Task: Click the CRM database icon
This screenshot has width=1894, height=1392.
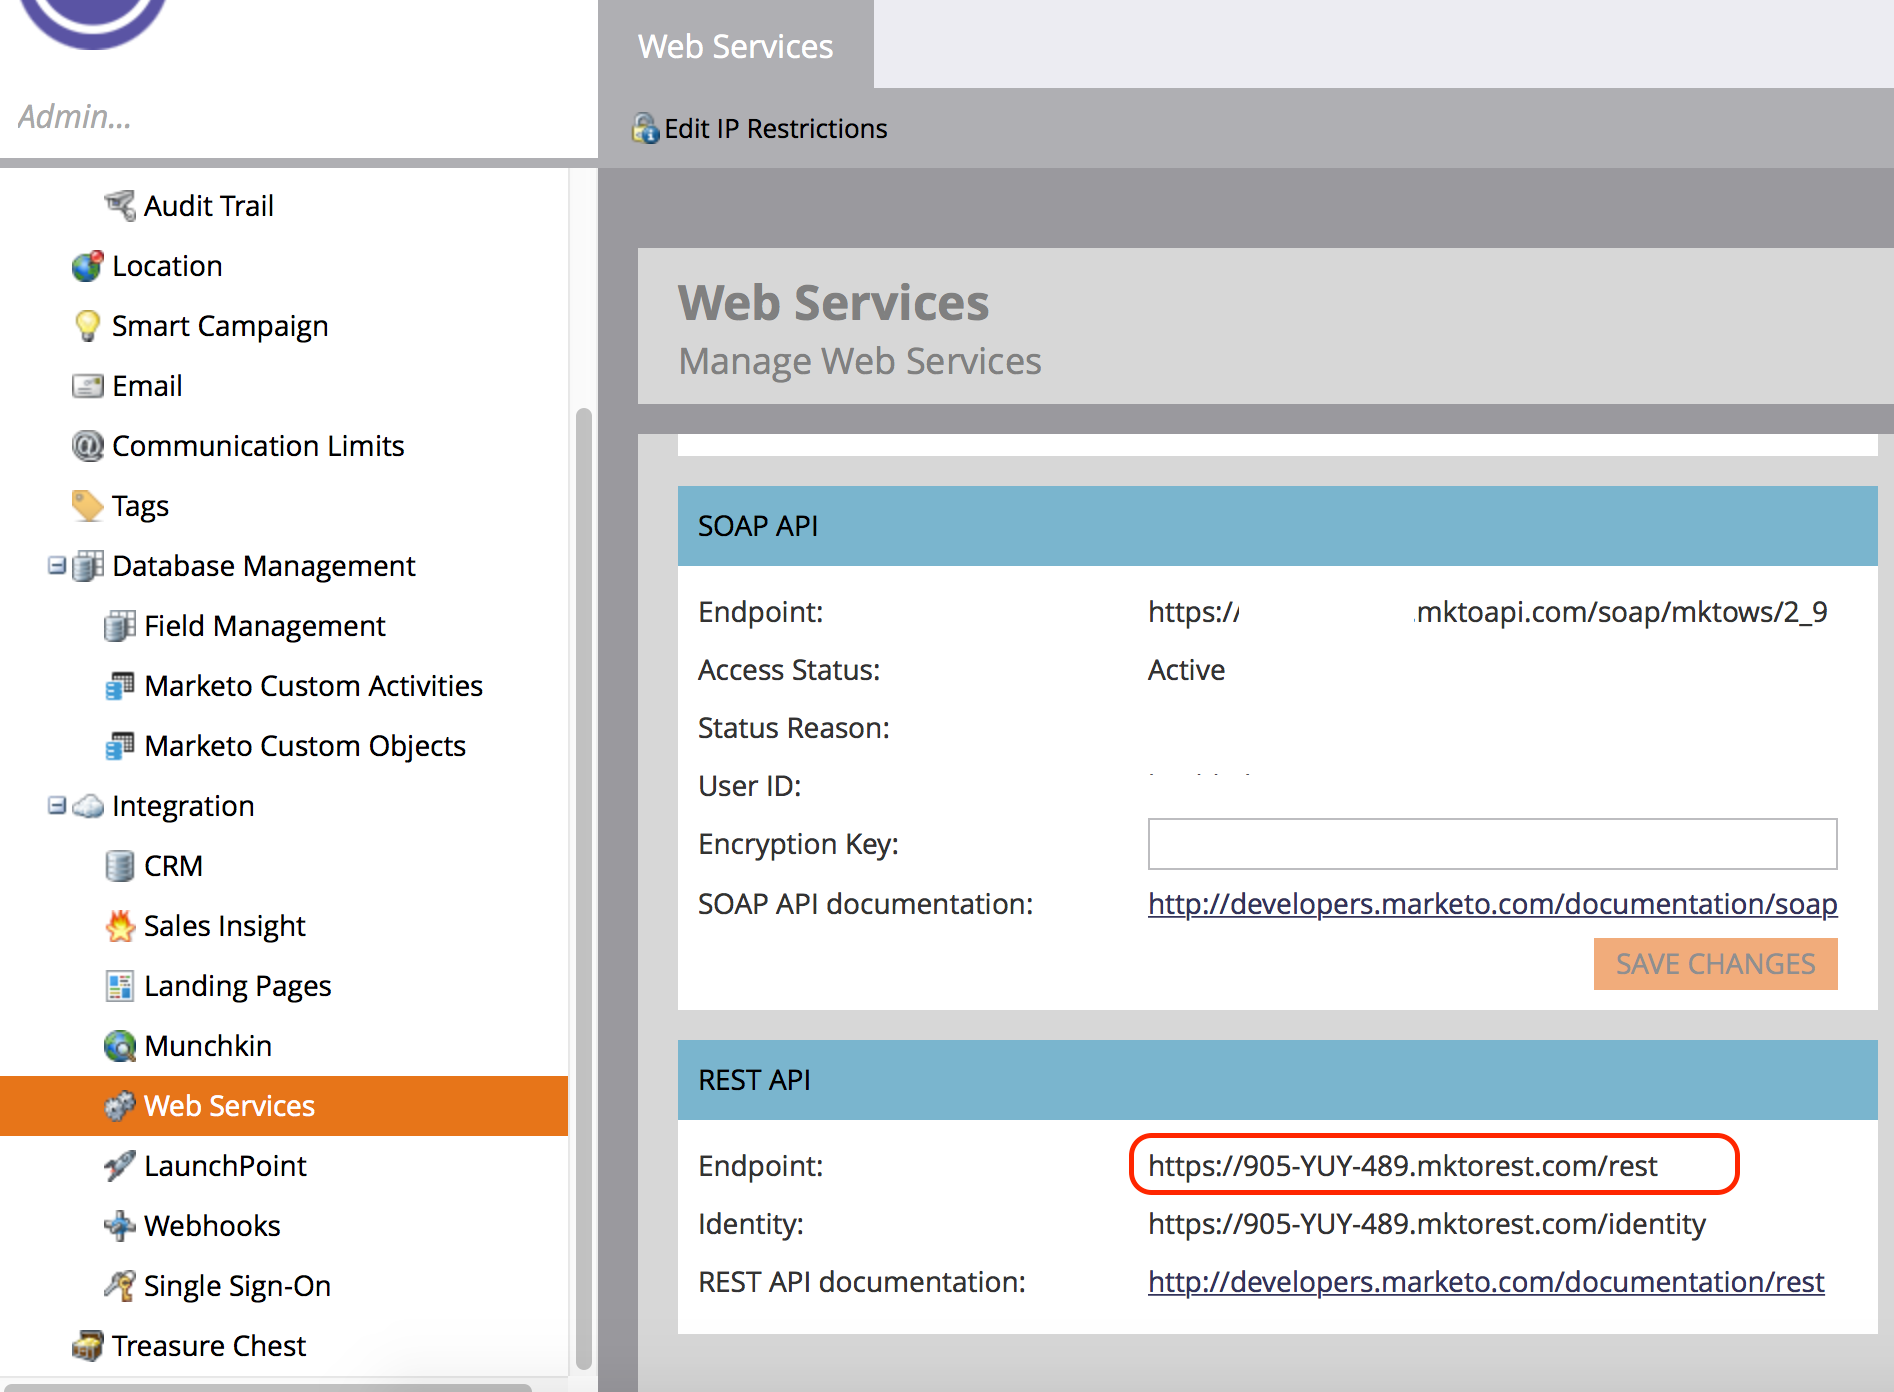Action: pyautogui.click(x=120, y=866)
